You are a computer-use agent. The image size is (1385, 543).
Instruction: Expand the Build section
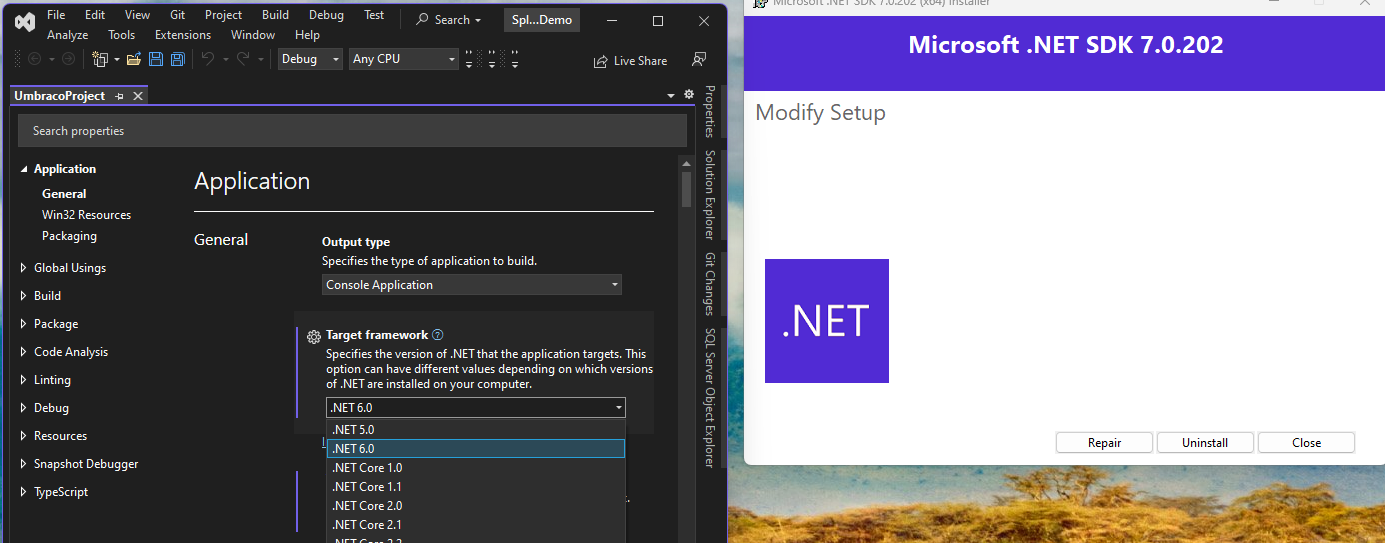click(x=24, y=296)
